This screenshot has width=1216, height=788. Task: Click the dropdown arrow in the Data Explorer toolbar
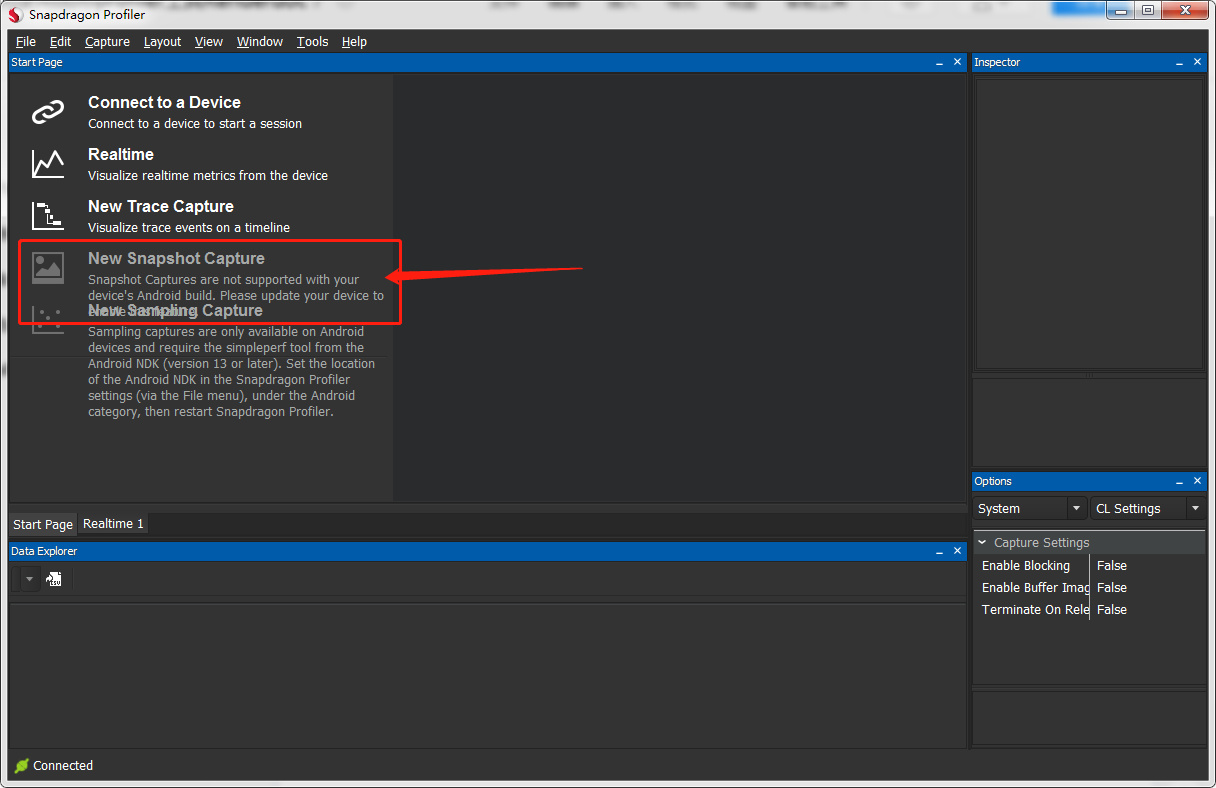(x=28, y=578)
